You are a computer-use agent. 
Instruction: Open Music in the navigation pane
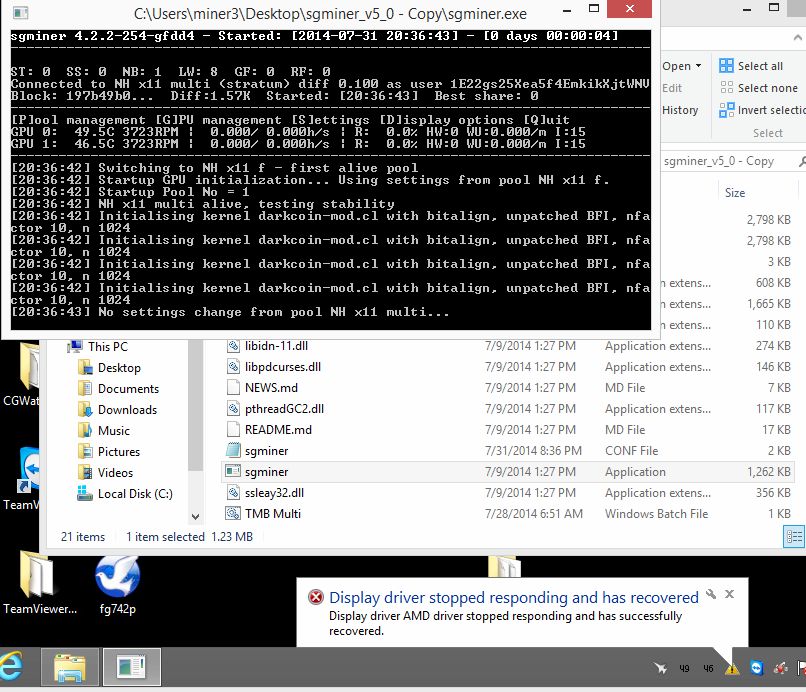pyautogui.click(x=114, y=431)
